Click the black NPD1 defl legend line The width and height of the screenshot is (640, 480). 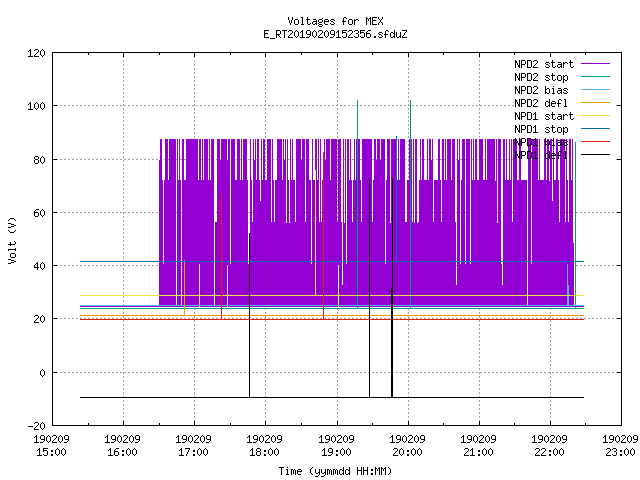595,155
